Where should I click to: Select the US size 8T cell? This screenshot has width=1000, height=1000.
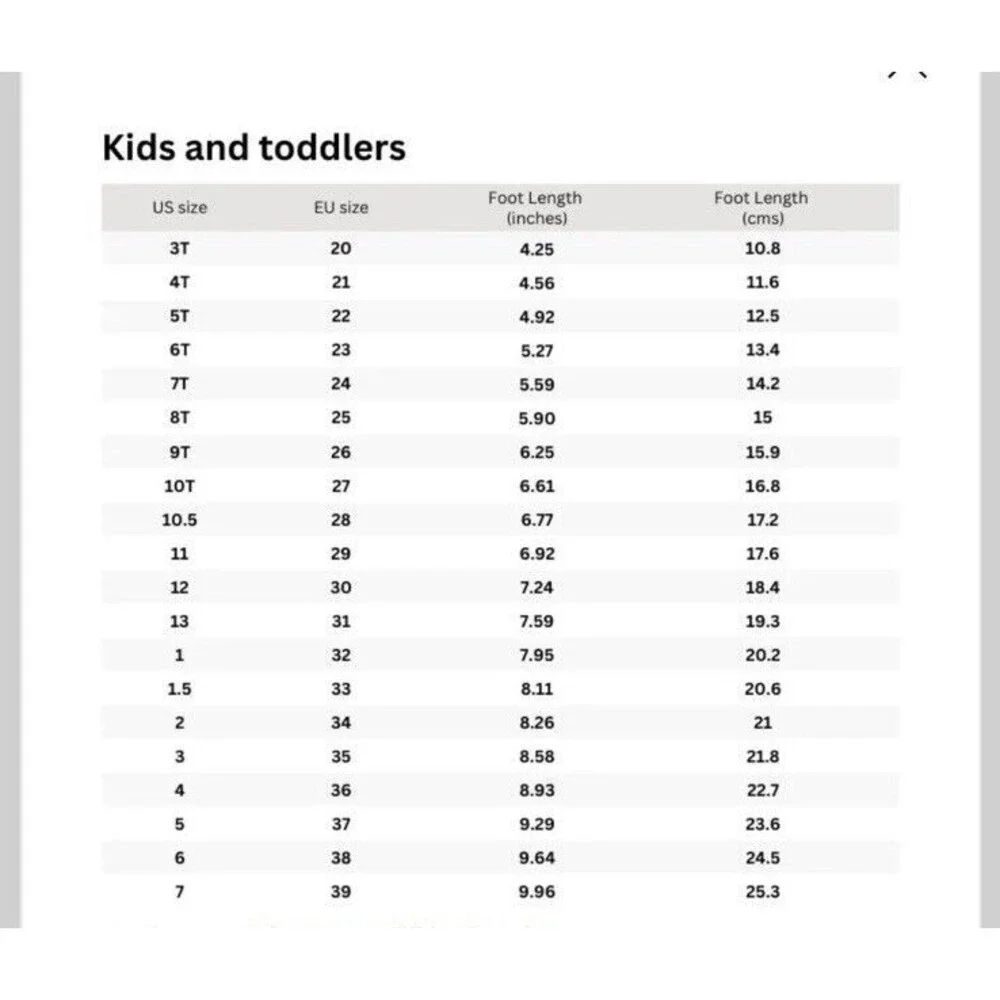point(180,417)
